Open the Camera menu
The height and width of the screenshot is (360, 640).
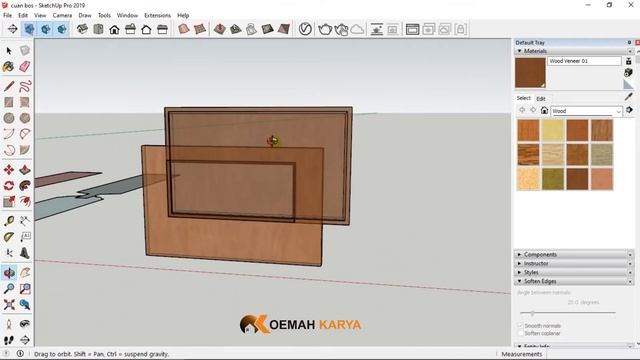coord(62,15)
